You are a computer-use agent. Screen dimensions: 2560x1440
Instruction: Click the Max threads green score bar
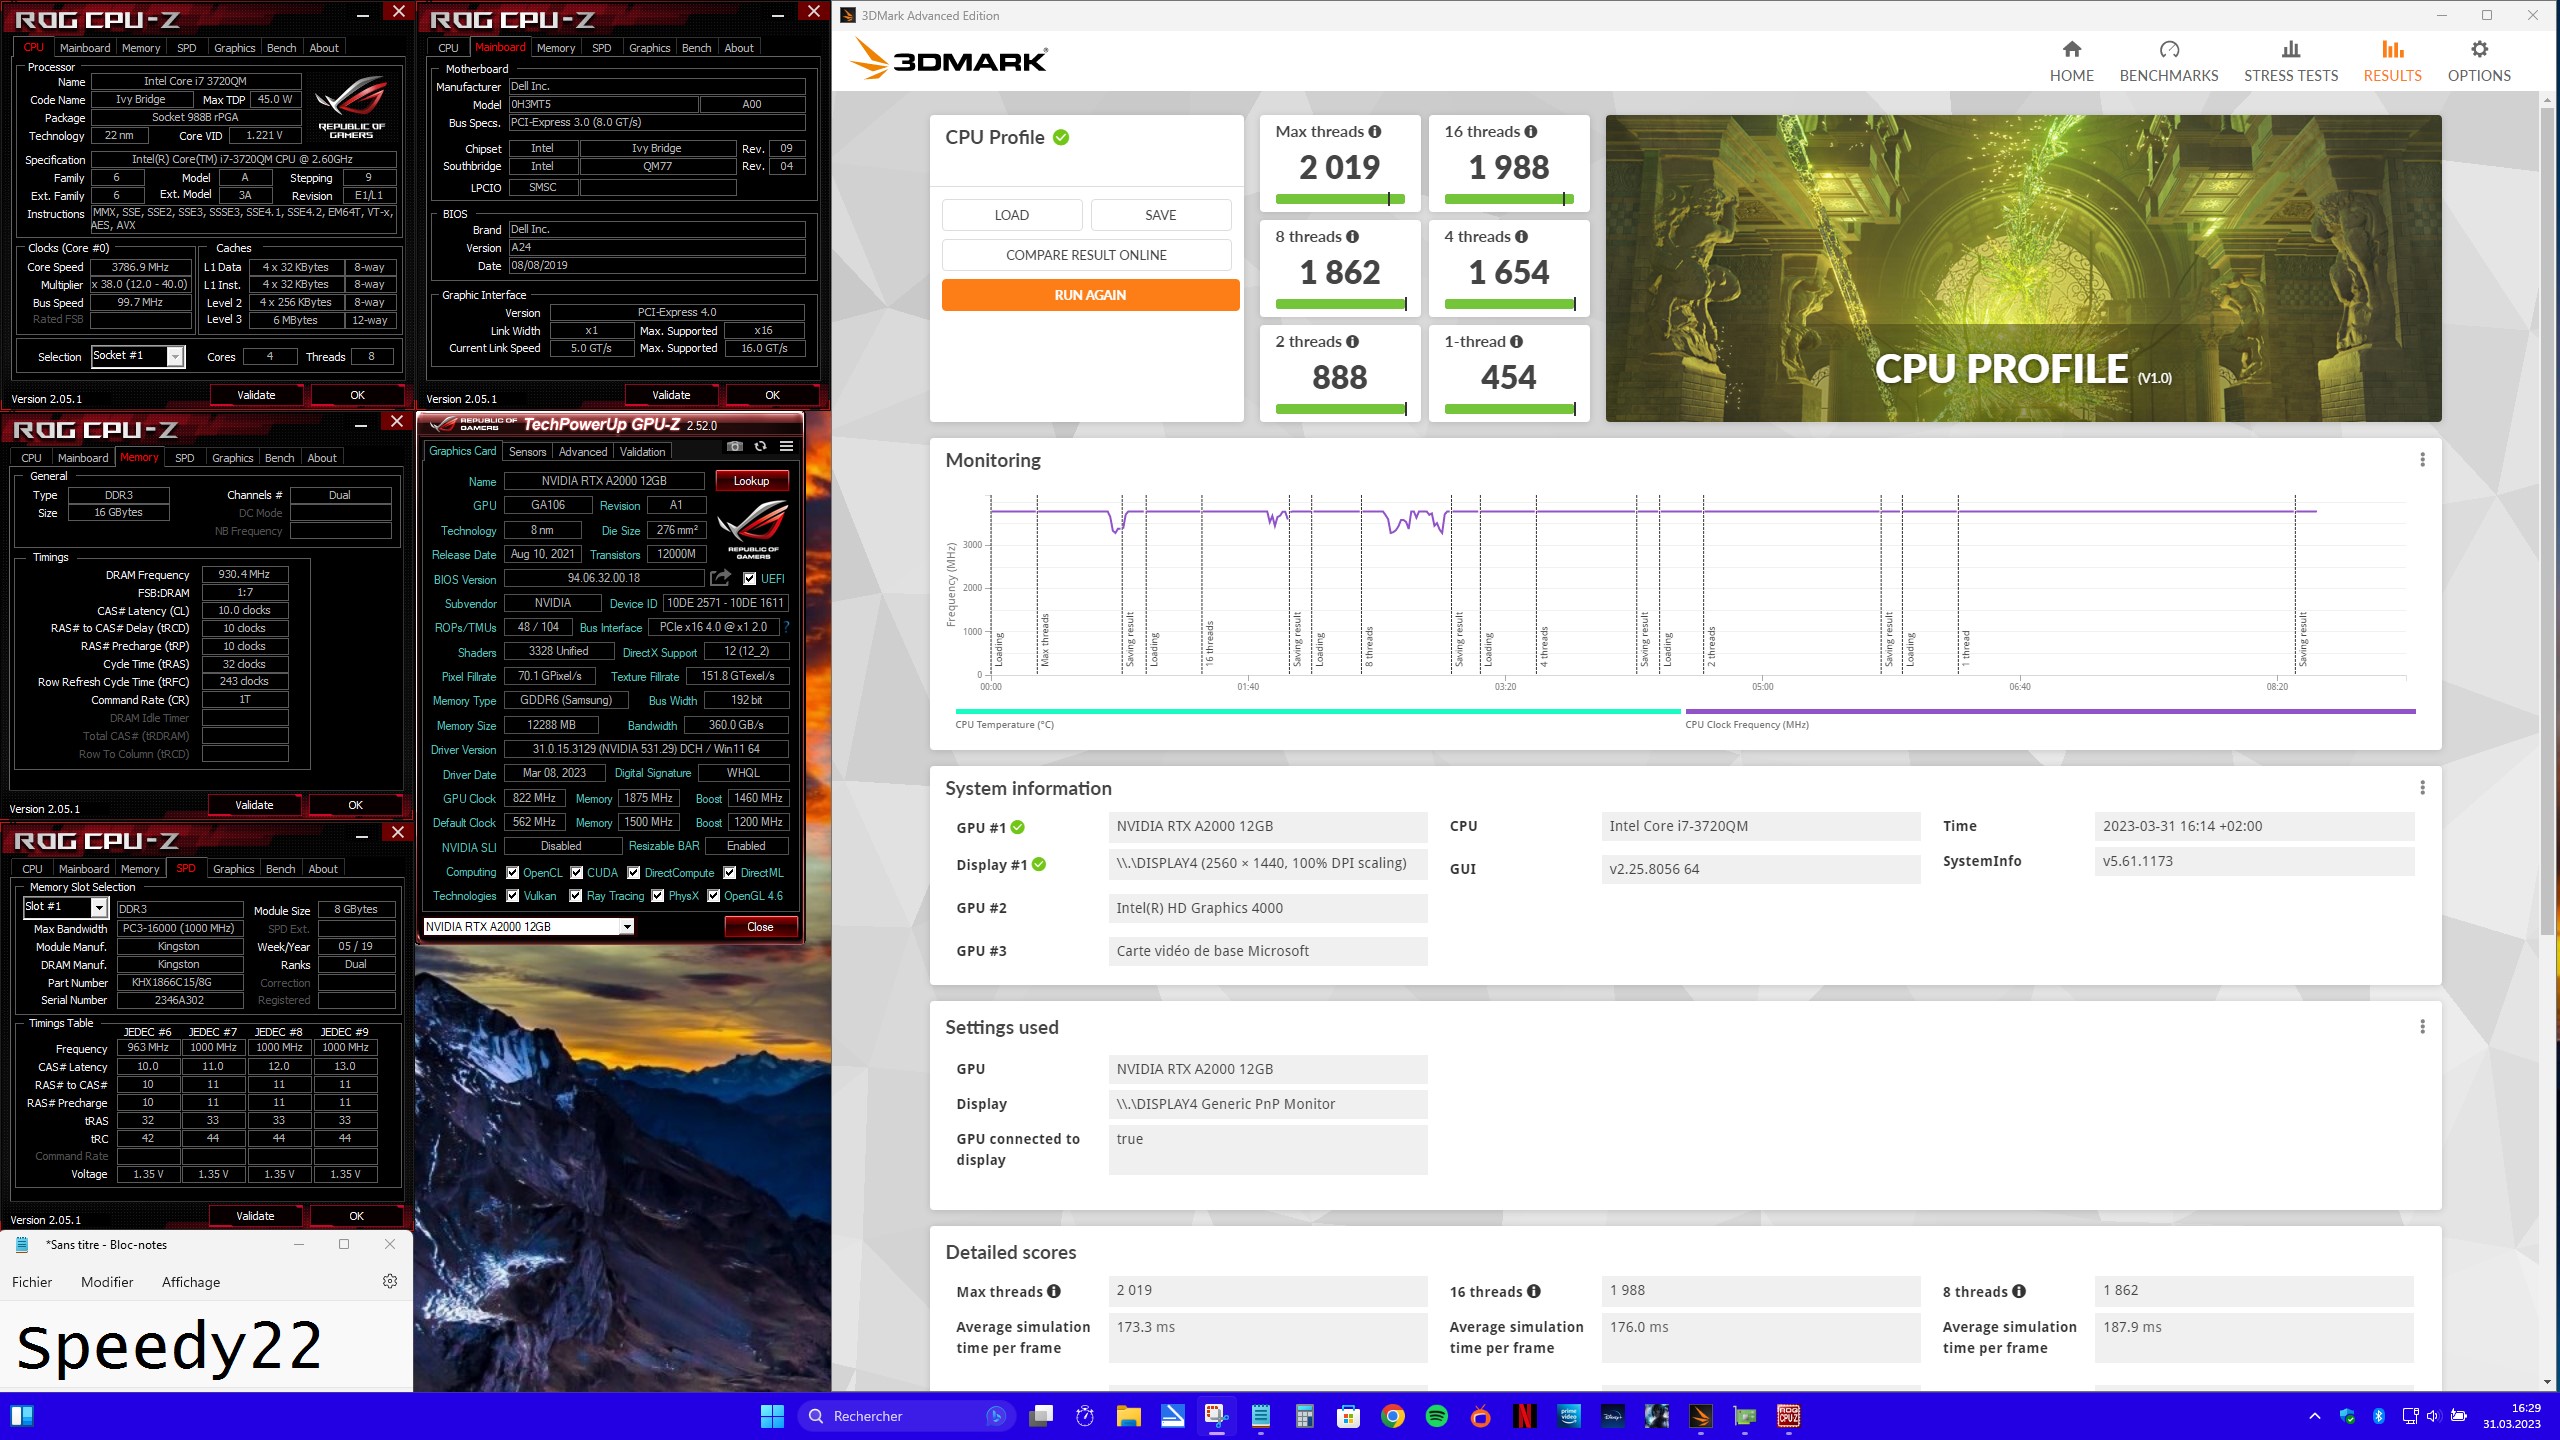pos(1340,199)
